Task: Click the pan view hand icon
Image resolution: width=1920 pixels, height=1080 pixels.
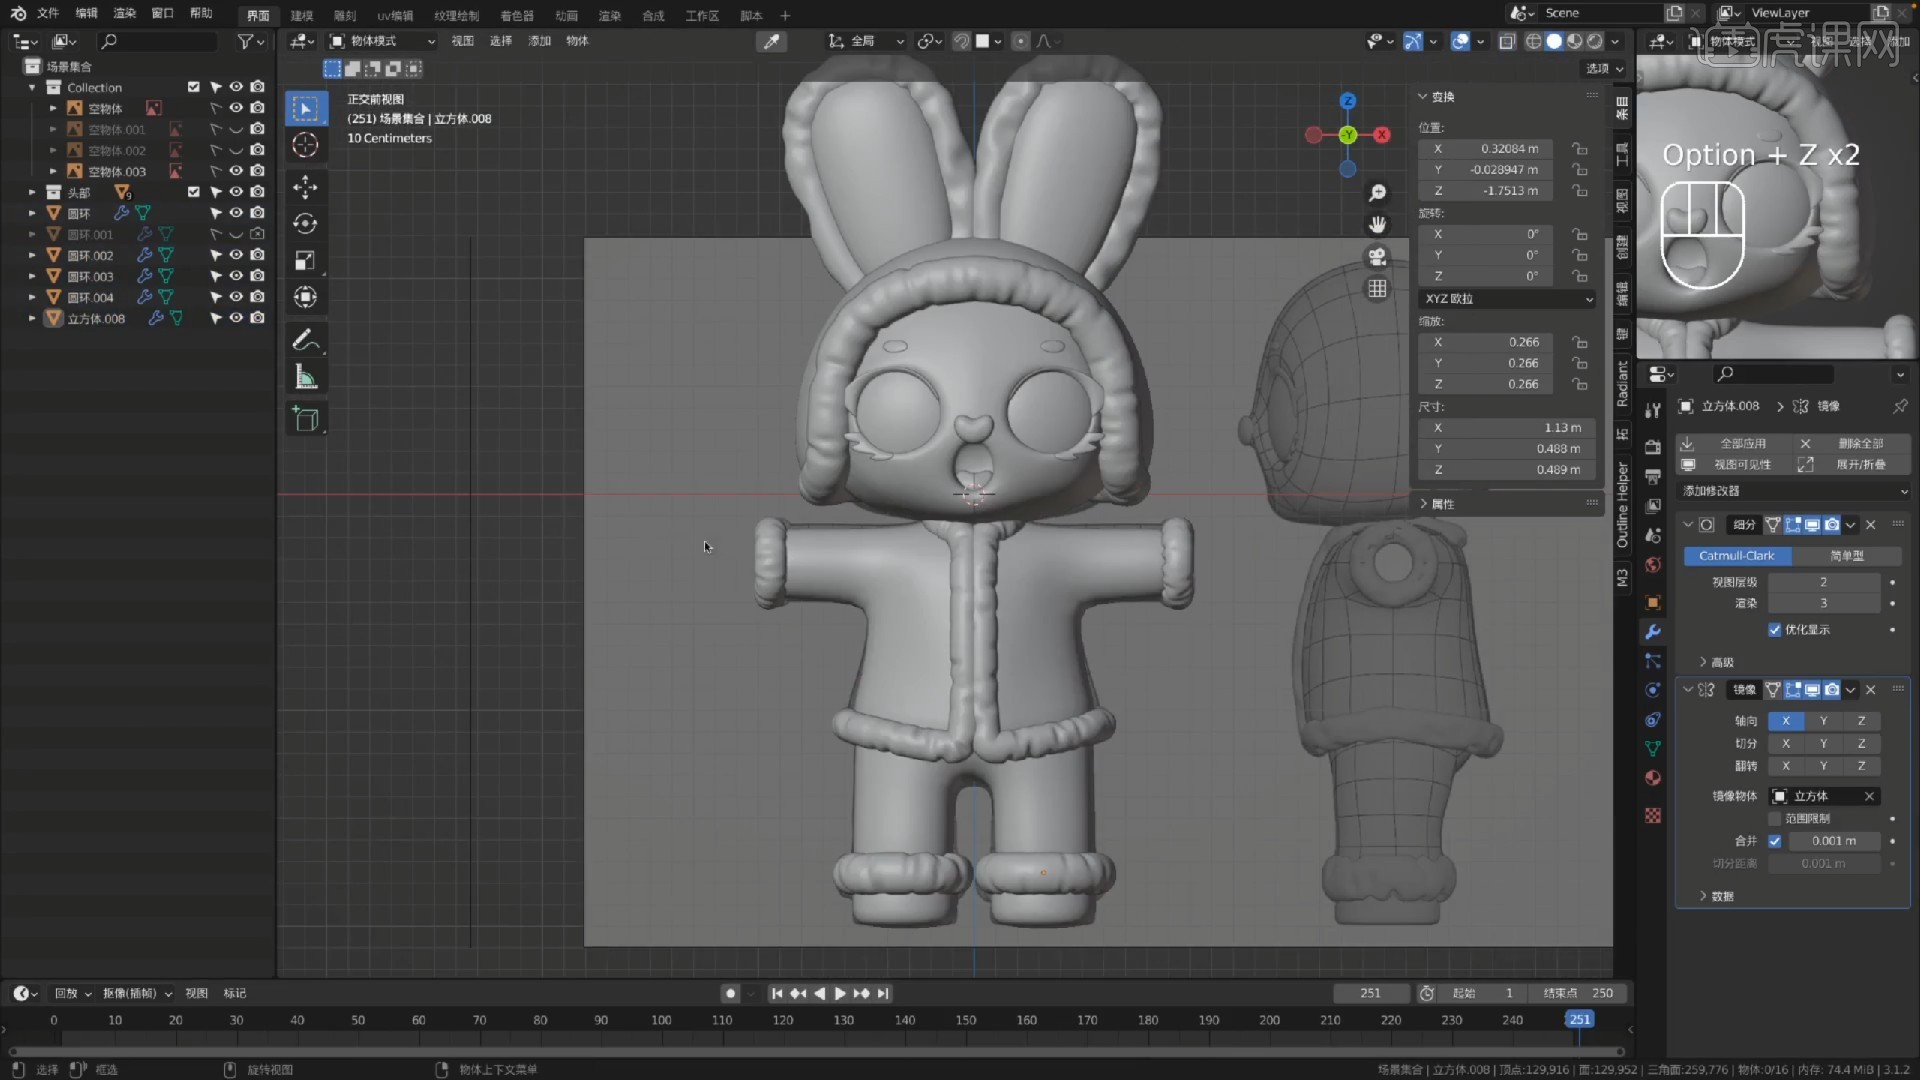Action: click(1377, 225)
